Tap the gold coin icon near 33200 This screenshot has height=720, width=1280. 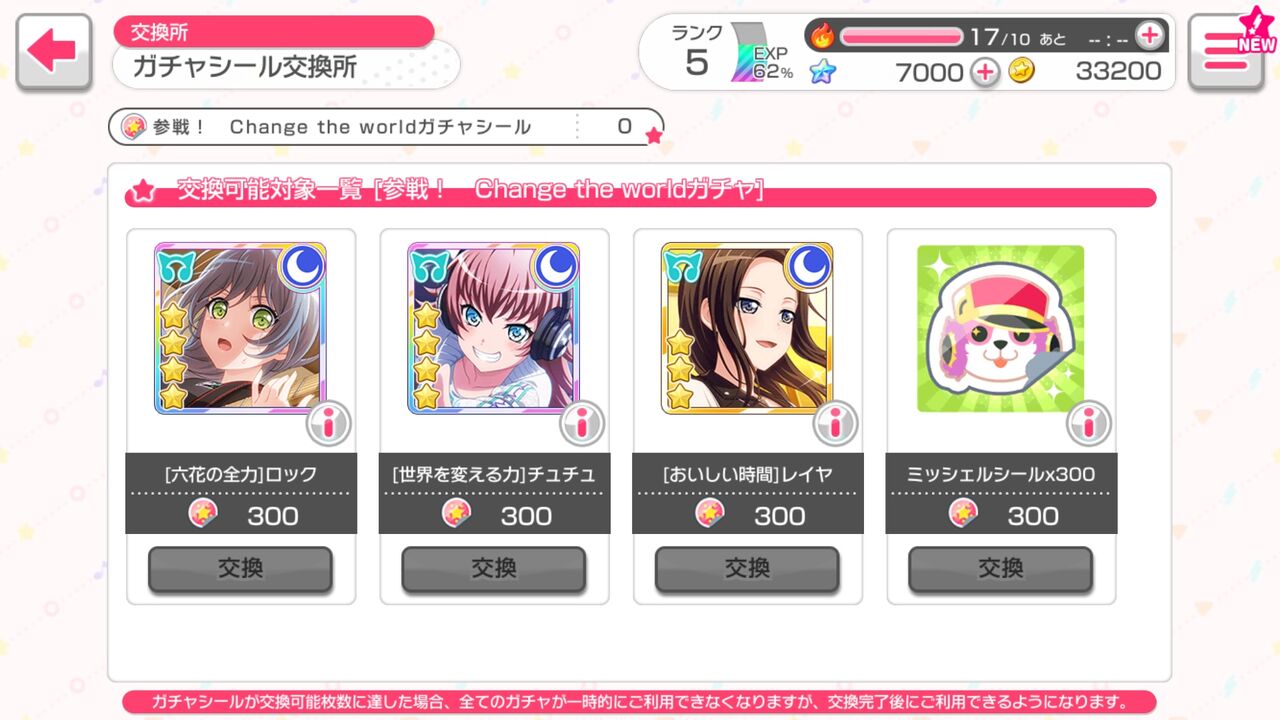pos(1021,71)
